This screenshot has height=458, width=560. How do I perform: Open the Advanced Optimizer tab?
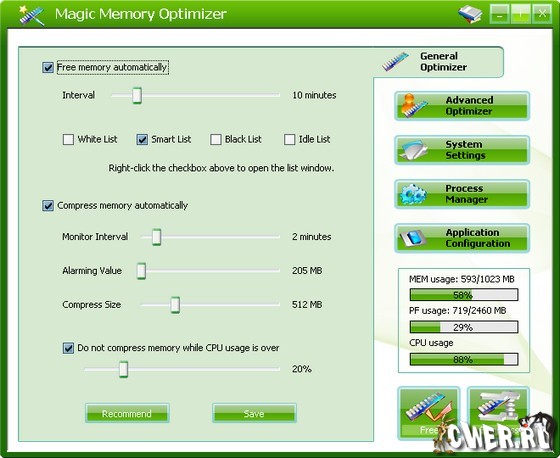[462, 106]
